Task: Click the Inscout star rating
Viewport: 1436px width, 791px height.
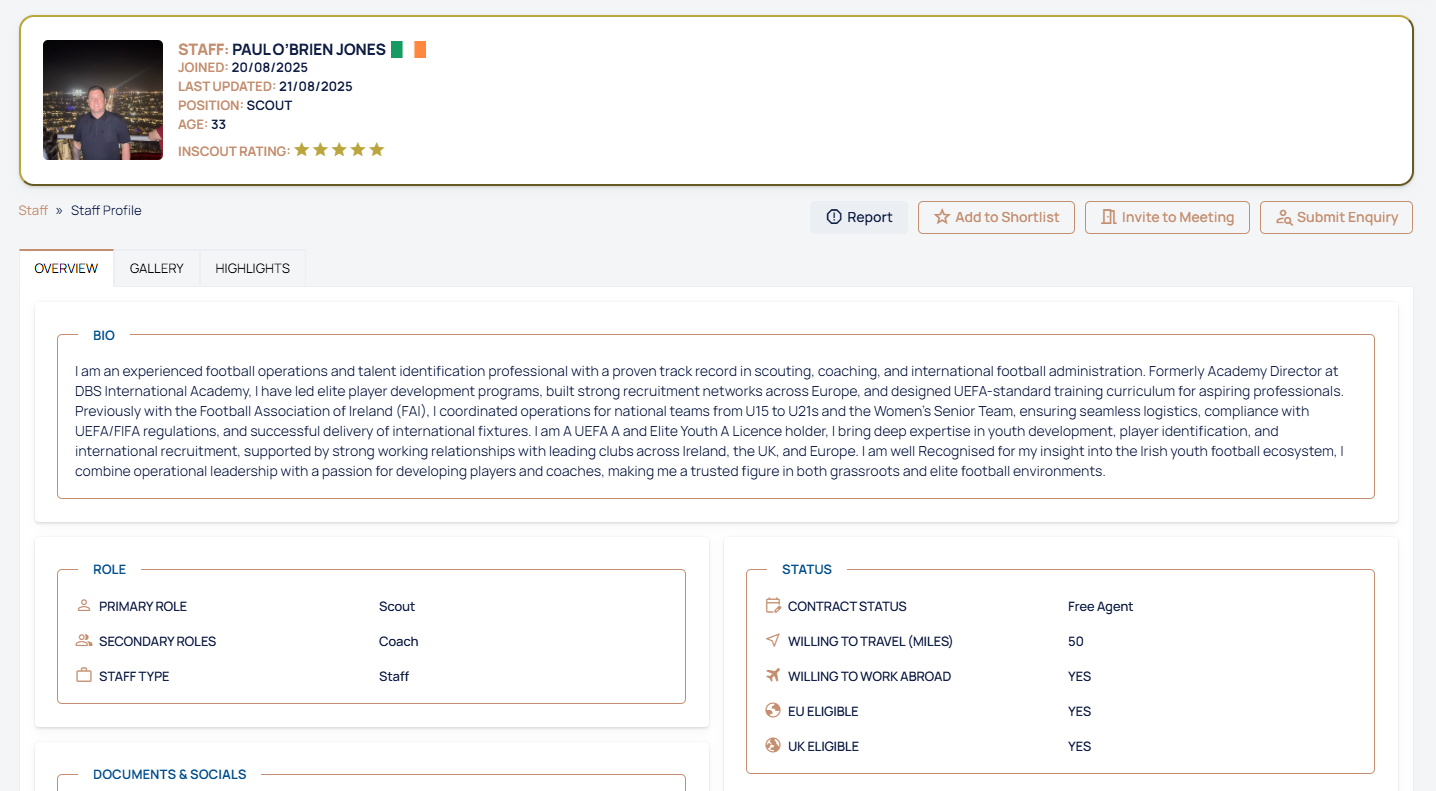Action: (x=339, y=150)
